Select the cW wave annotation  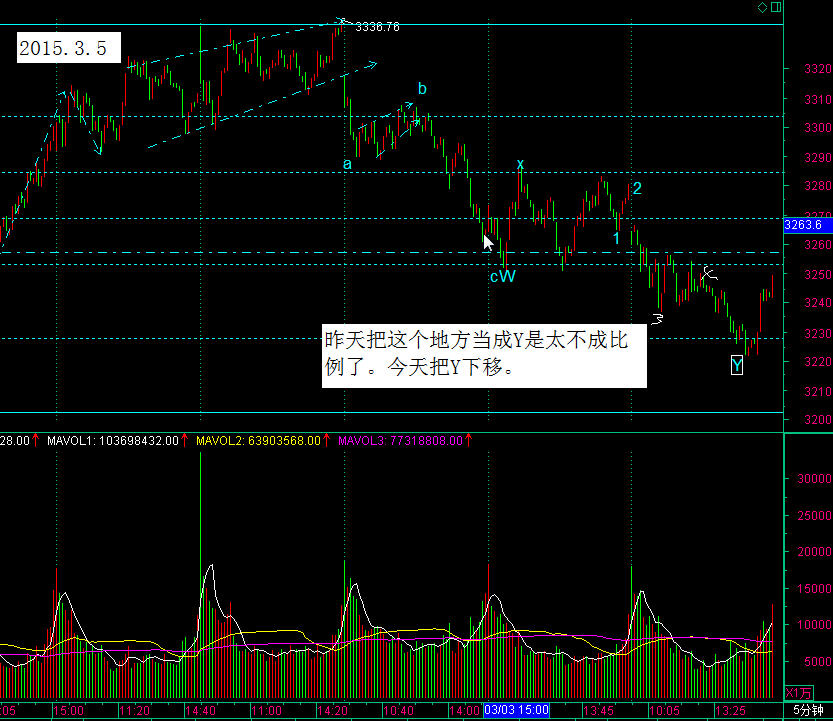point(502,276)
